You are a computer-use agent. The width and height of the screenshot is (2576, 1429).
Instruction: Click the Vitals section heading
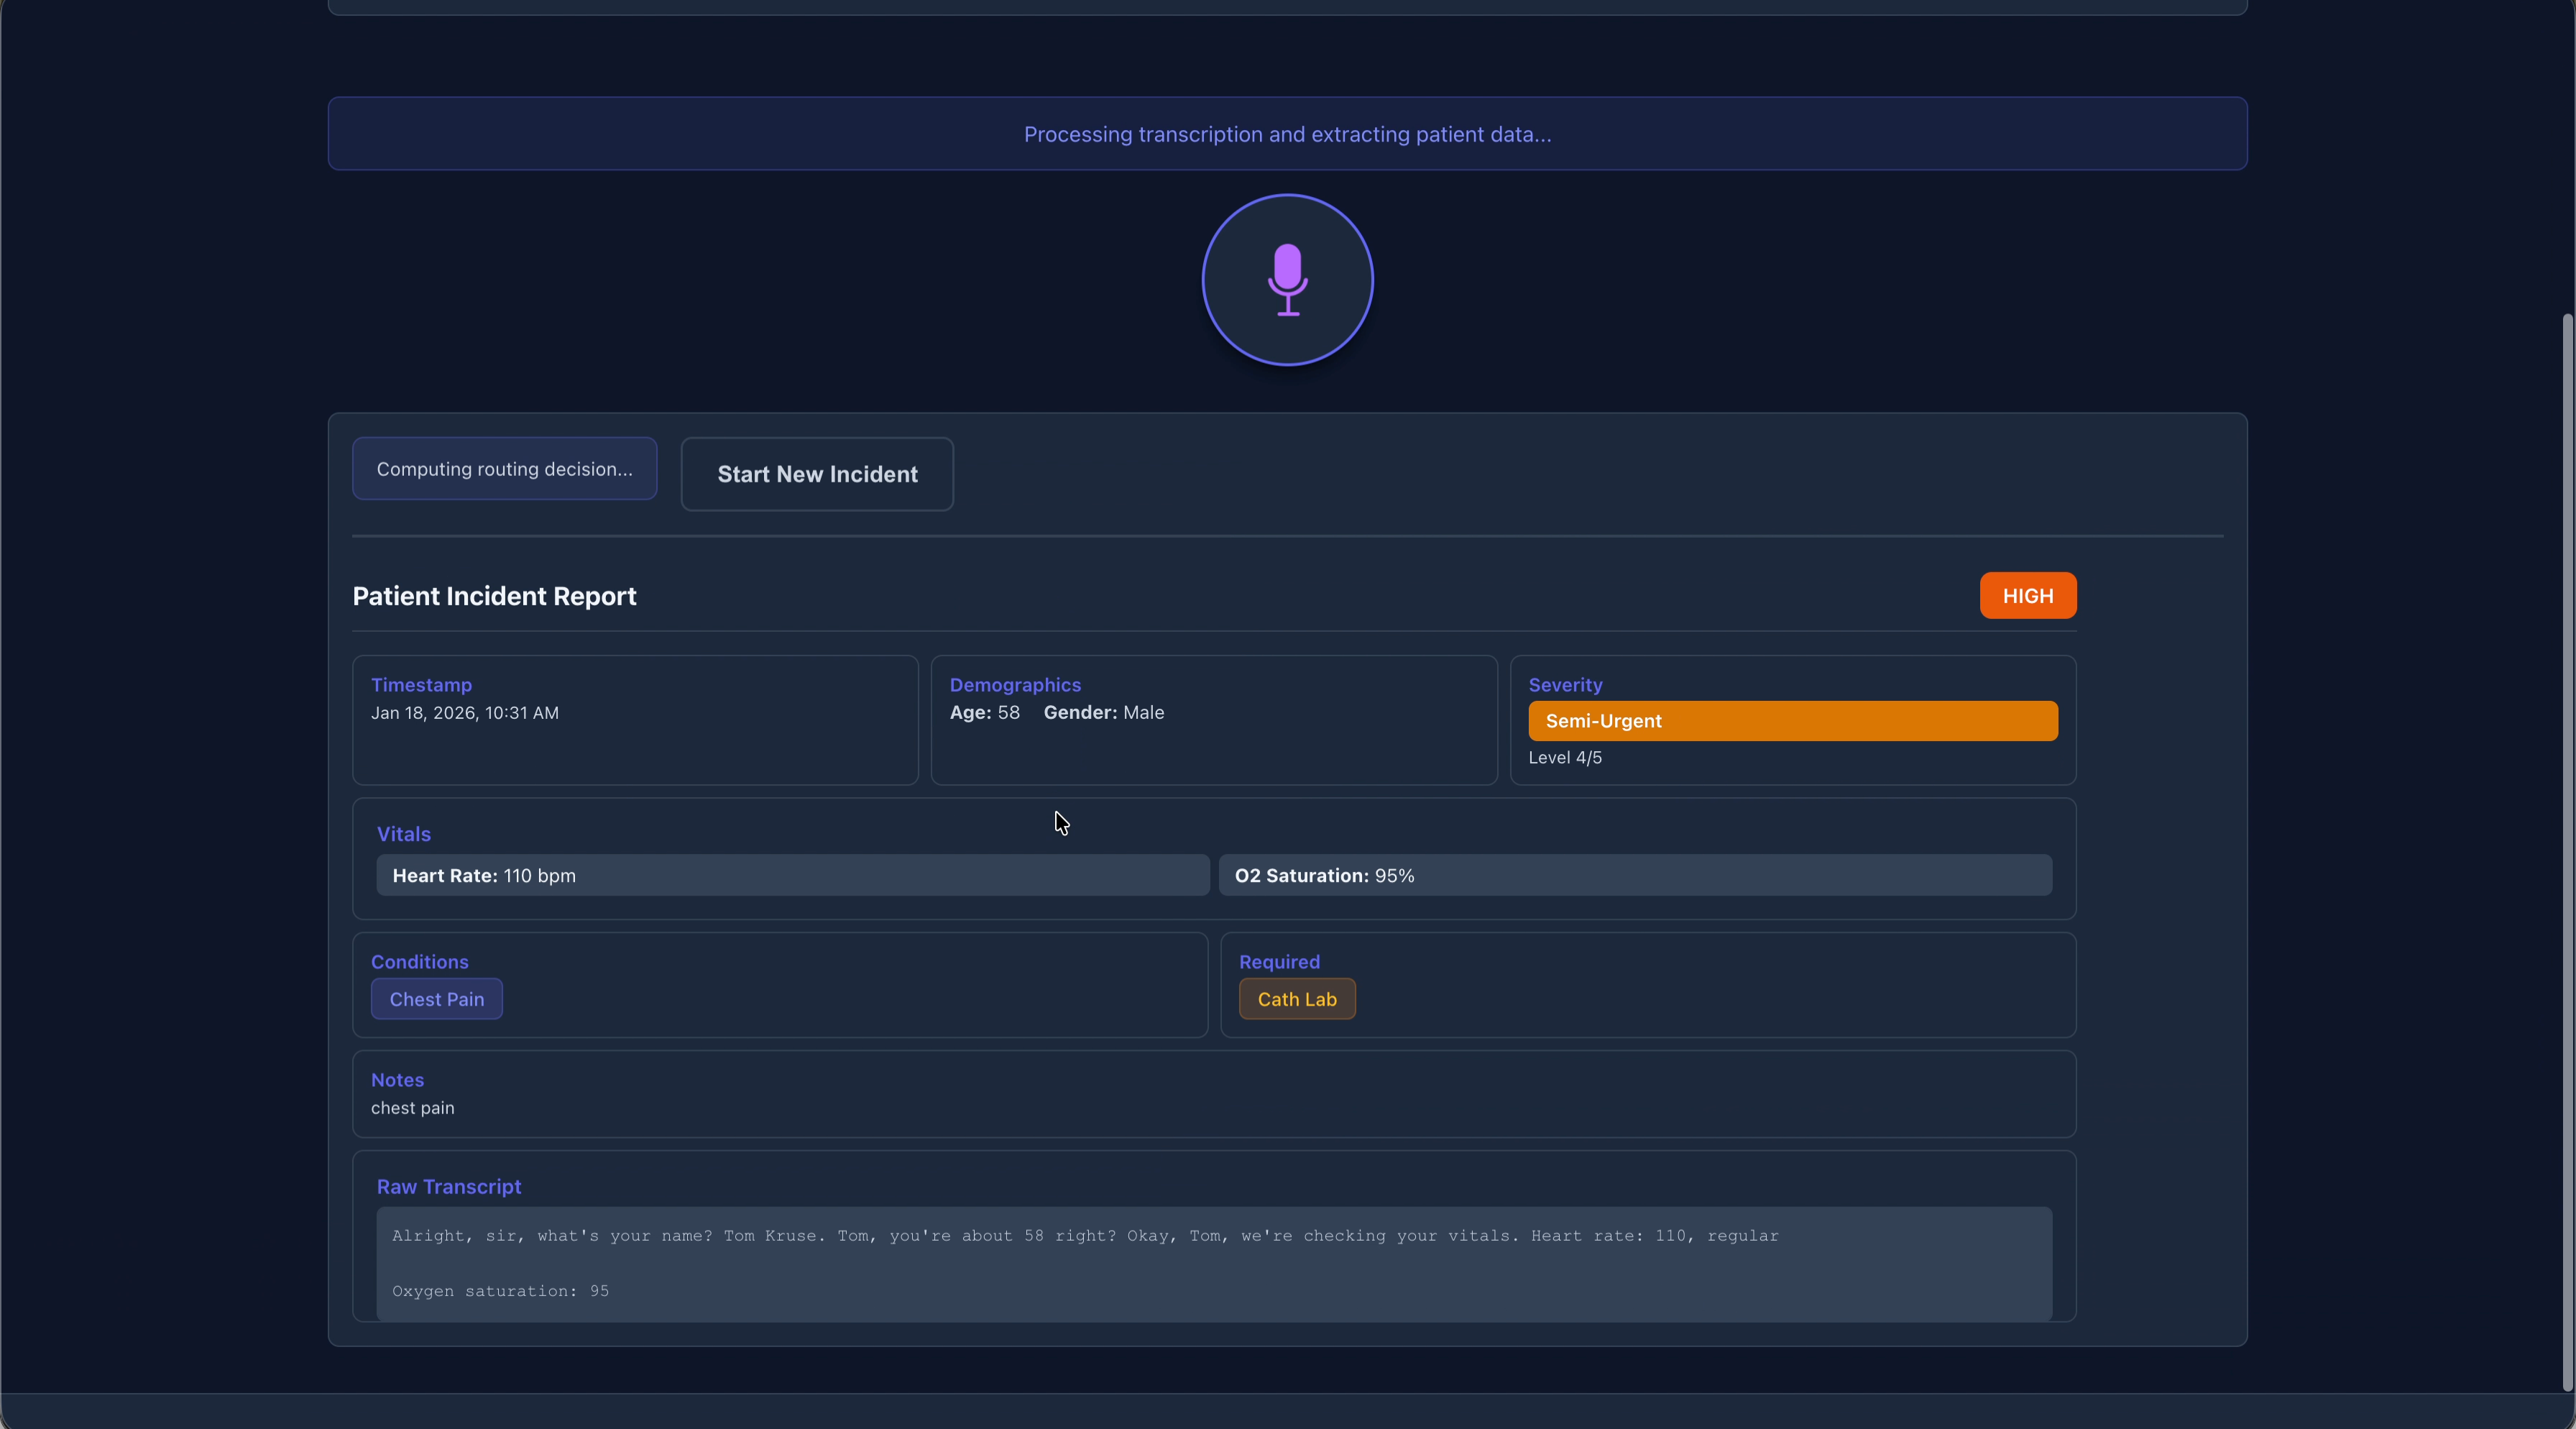pos(403,834)
